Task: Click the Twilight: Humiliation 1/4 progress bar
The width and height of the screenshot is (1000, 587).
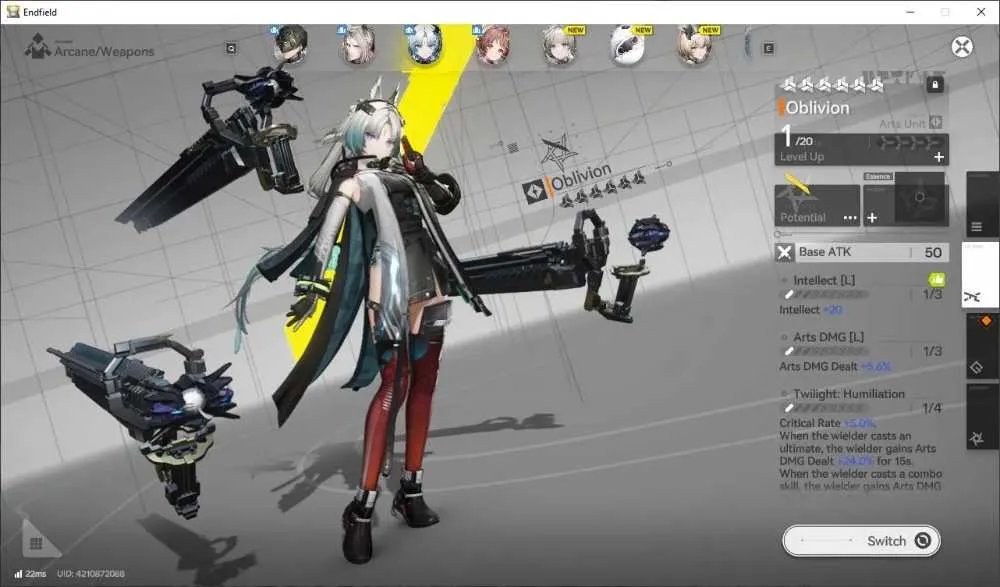Action: pyautogui.click(x=825, y=408)
